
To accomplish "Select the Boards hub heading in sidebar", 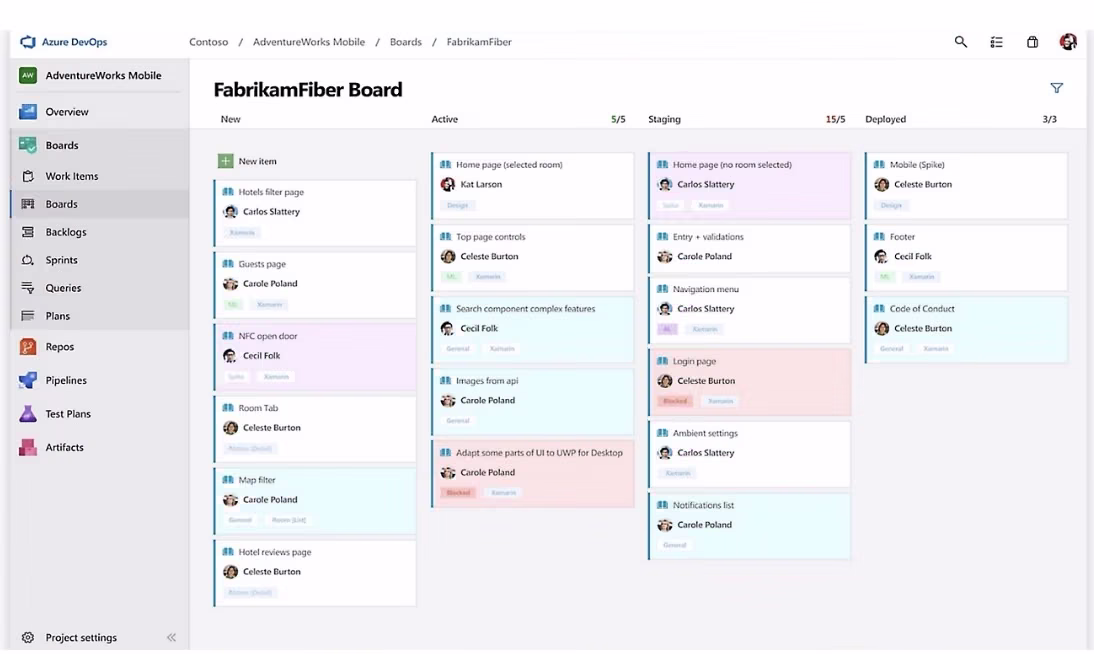I will 62,145.
